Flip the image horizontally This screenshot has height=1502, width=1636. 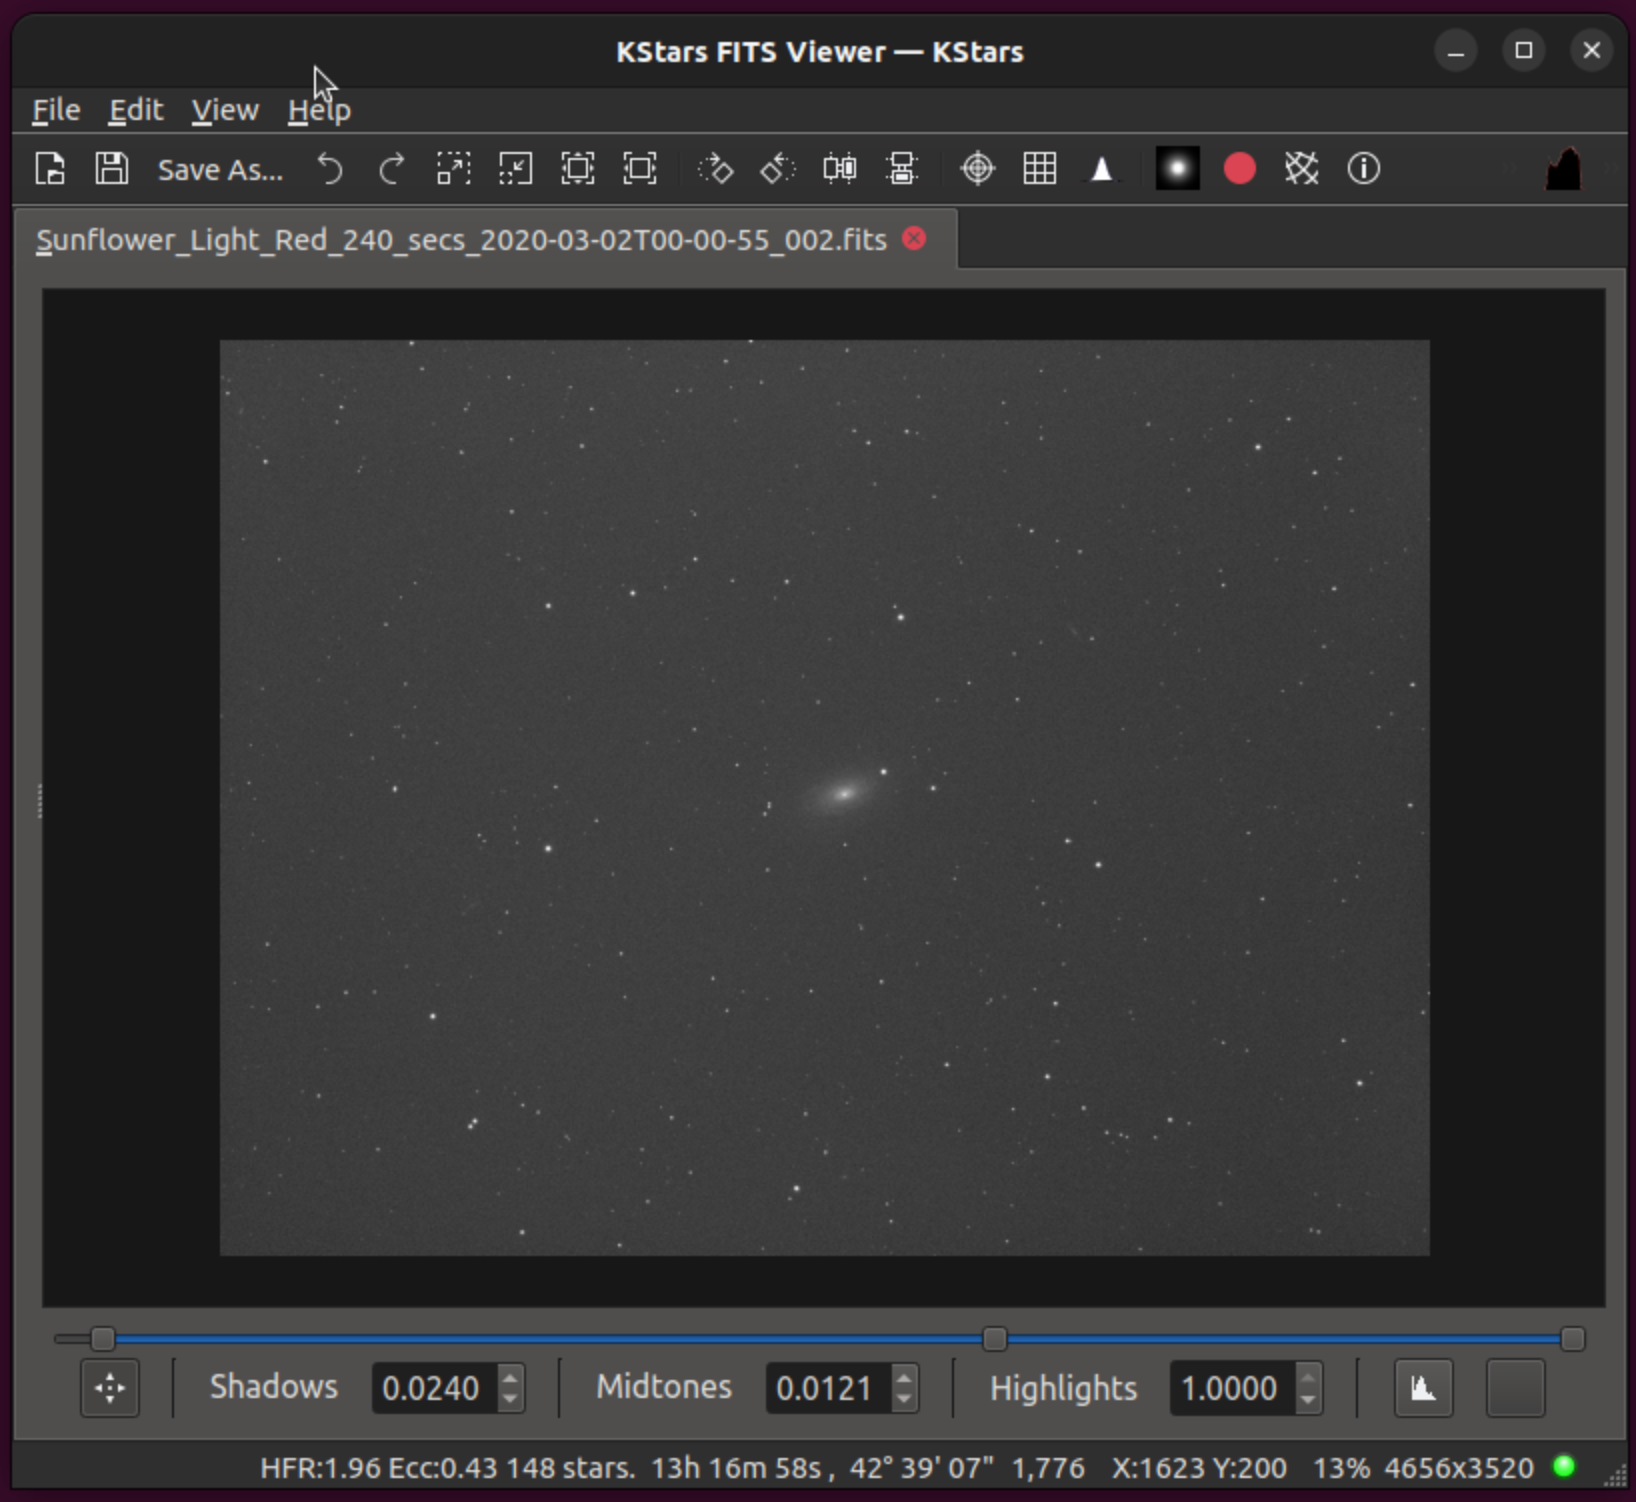click(x=839, y=169)
